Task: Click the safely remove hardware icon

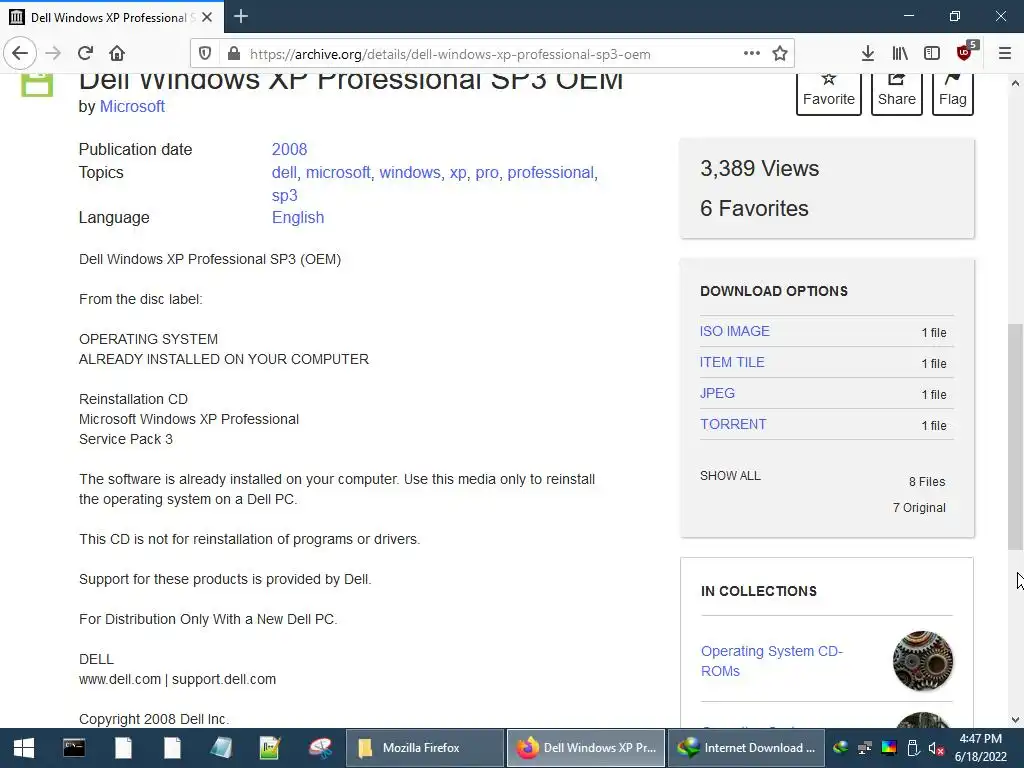Action: pos(913,748)
